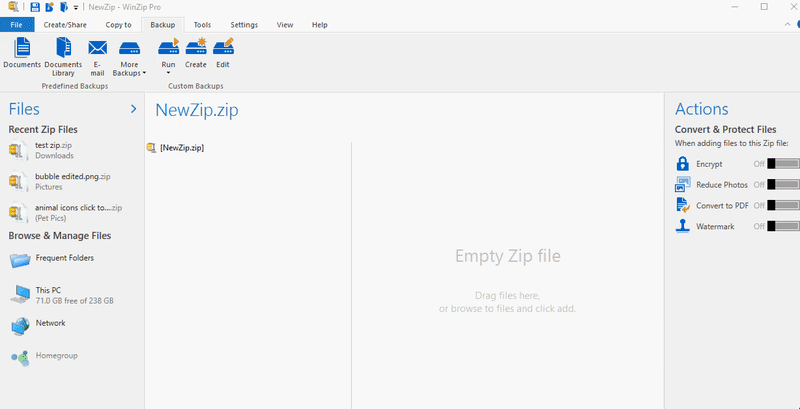
Task: Collapse the ribbon with the caret arrow
Action: [787, 24]
